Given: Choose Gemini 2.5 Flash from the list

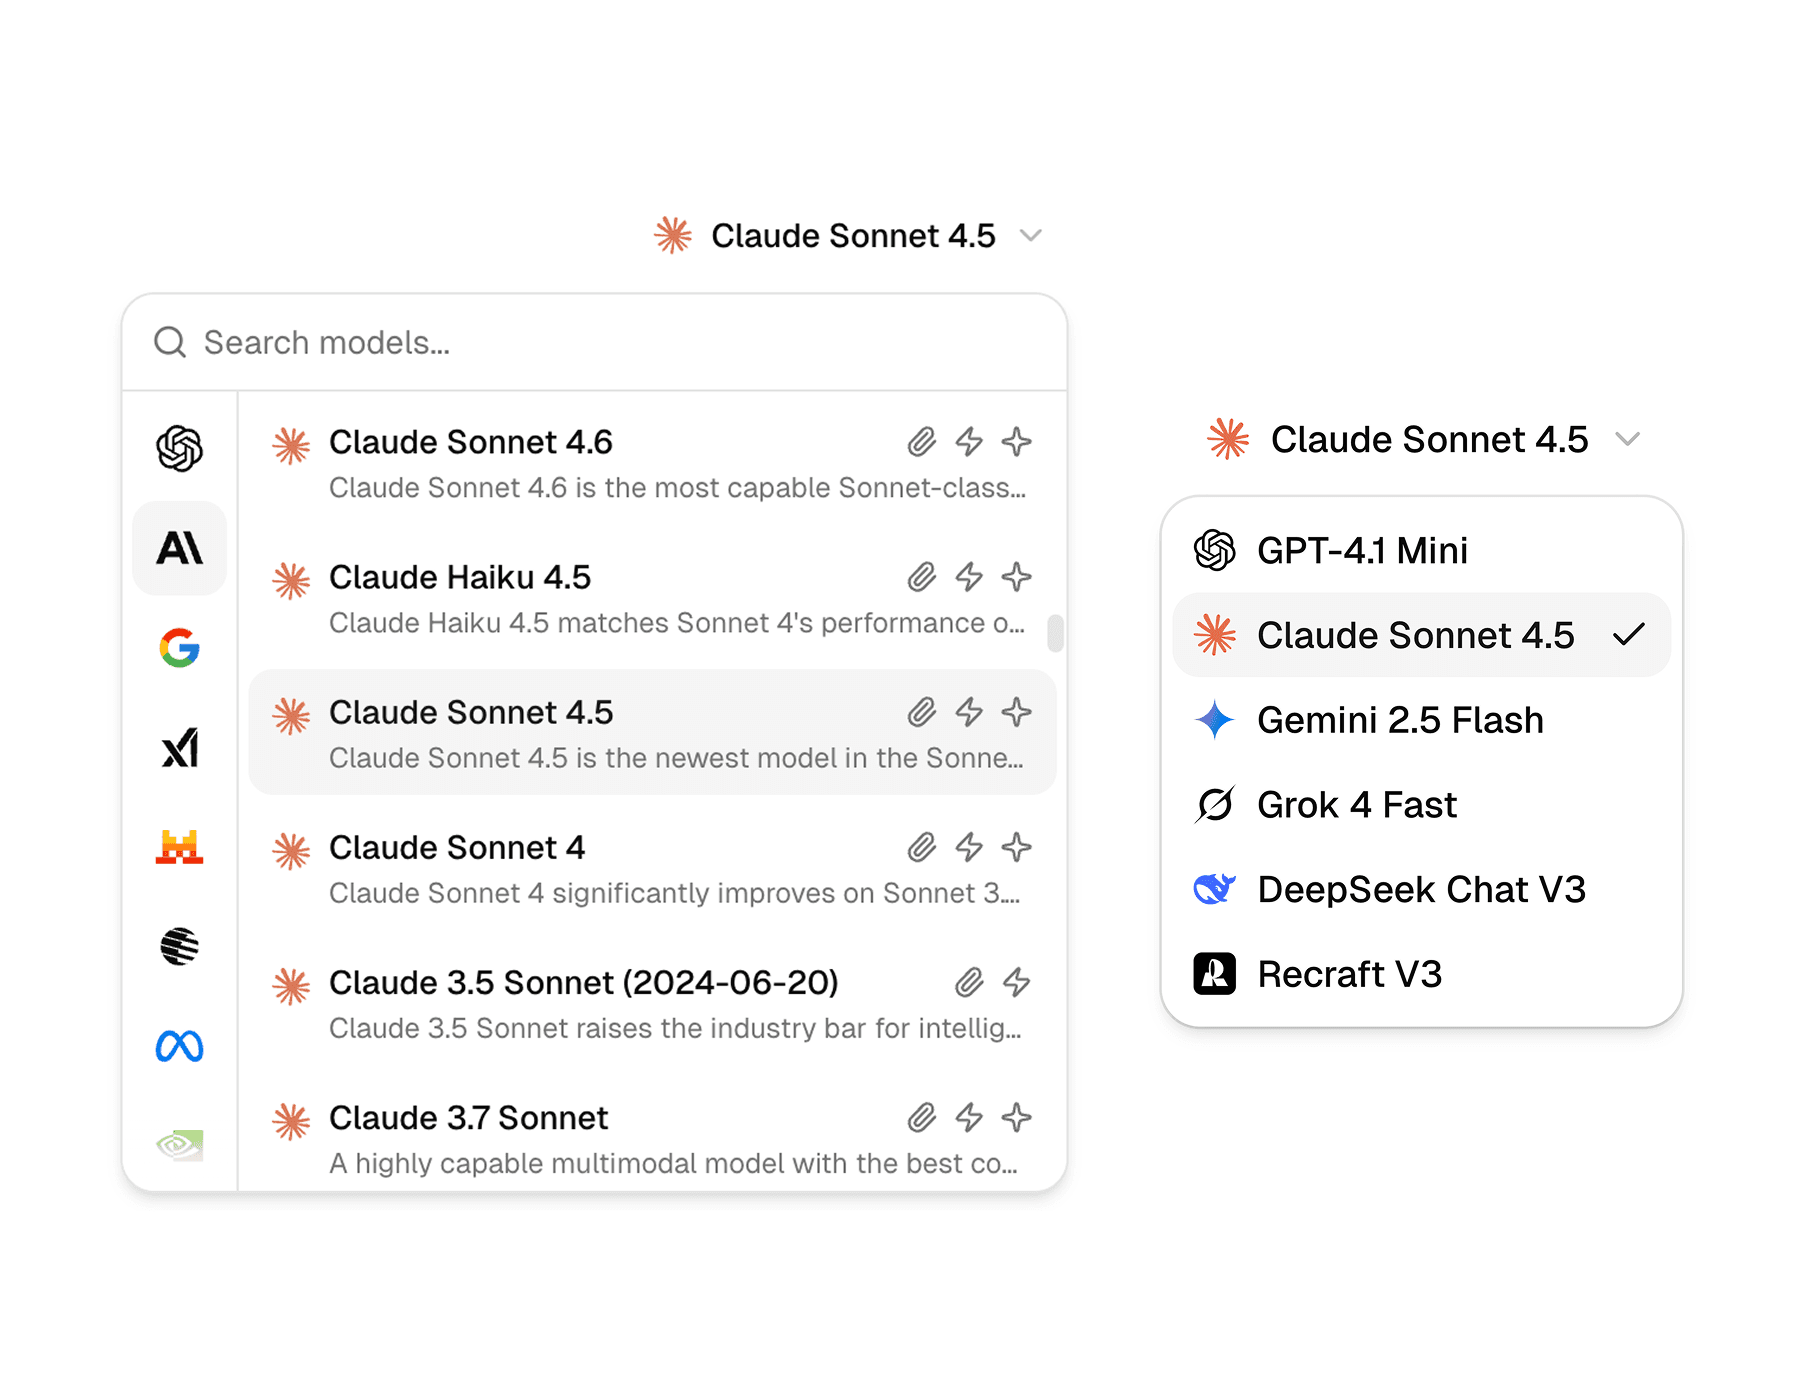Looking at the screenshot, I should coord(1421,720).
